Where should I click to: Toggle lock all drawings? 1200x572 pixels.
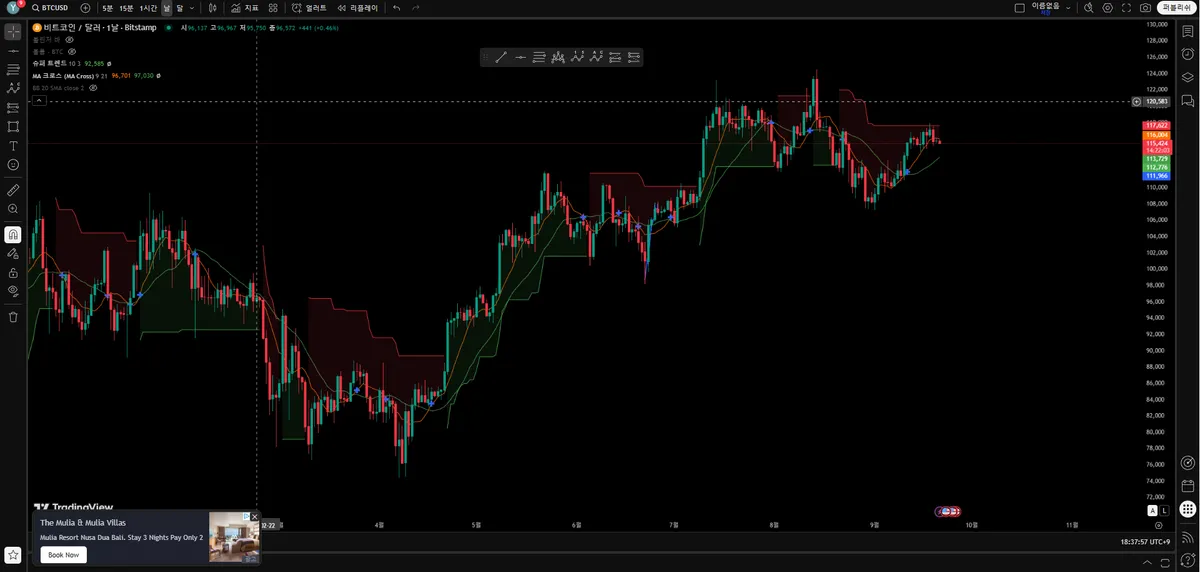coord(13,272)
